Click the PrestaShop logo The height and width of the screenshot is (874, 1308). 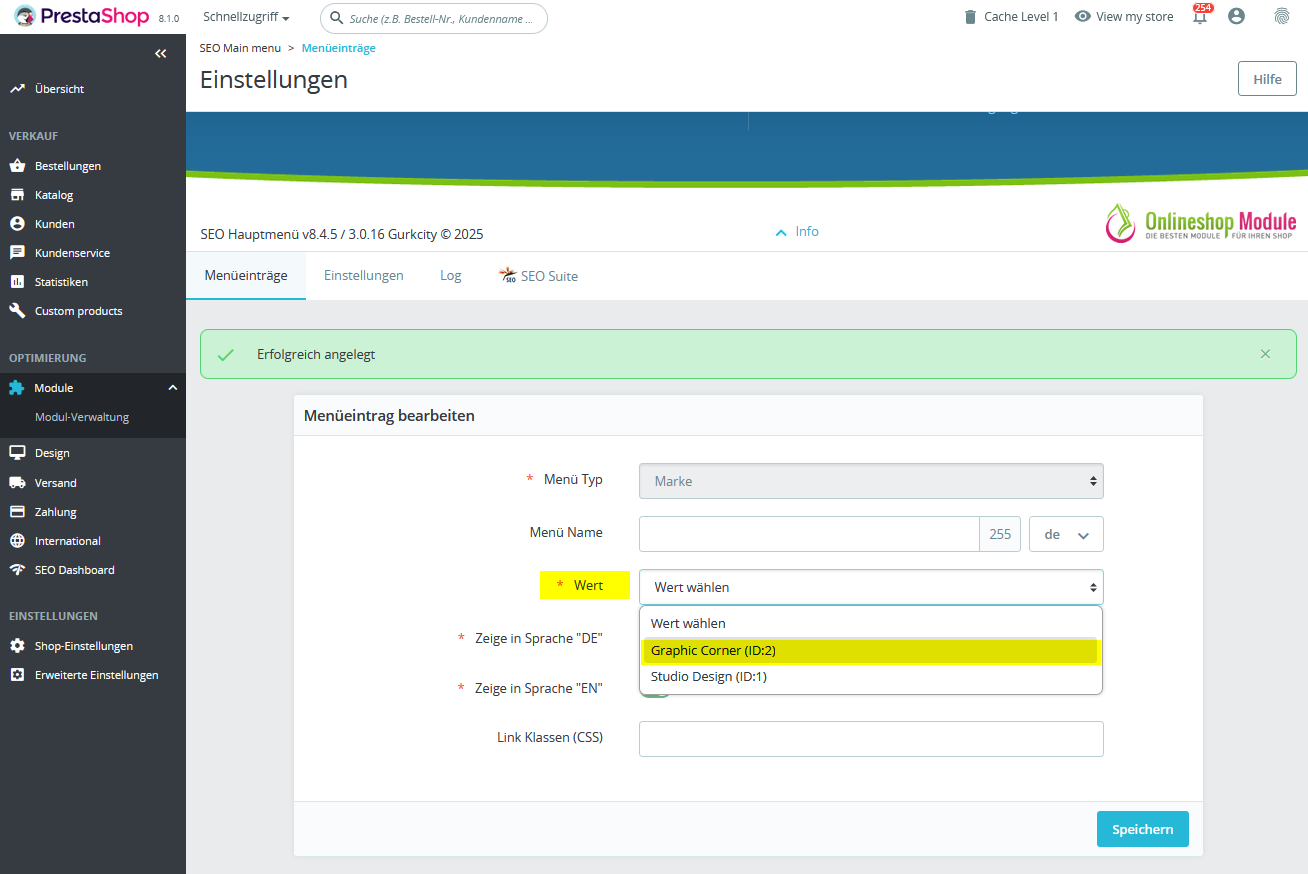pyautogui.click(x=81, y=16)
